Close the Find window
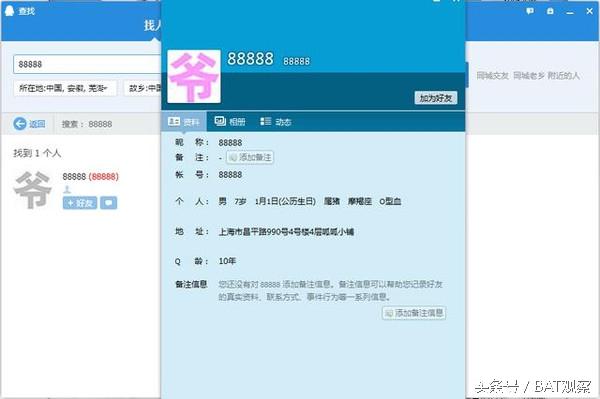600x399 pixels. (590, 11)
